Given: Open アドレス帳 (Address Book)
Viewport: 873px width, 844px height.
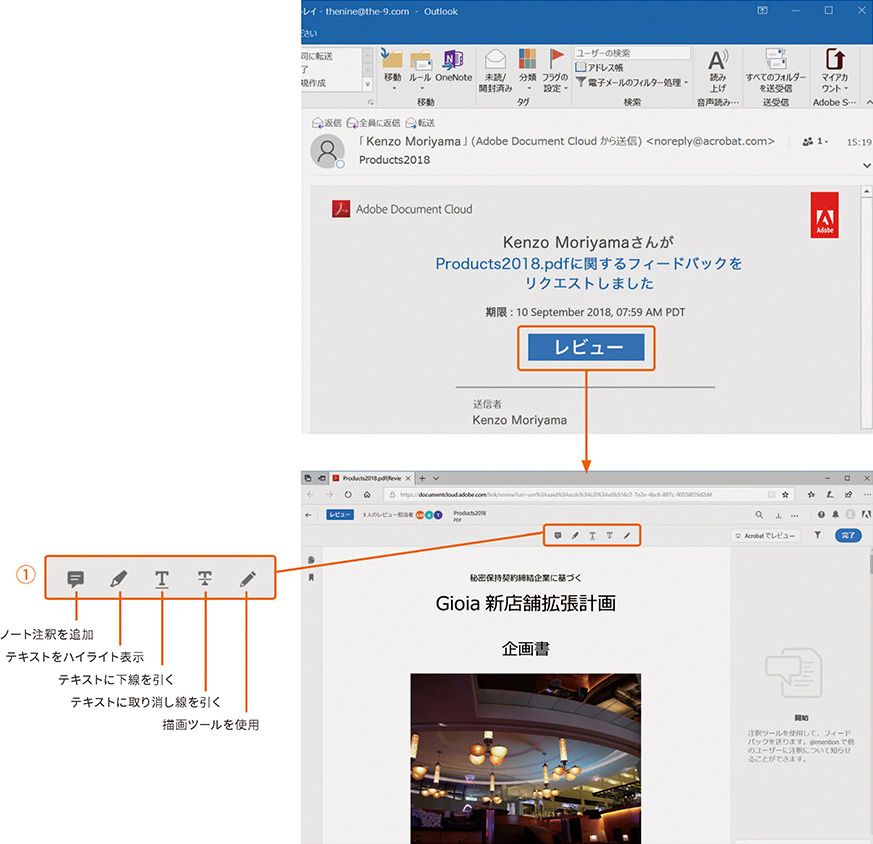Looking at the screenshot, I should pyautogui.click(x=600, y=67).
